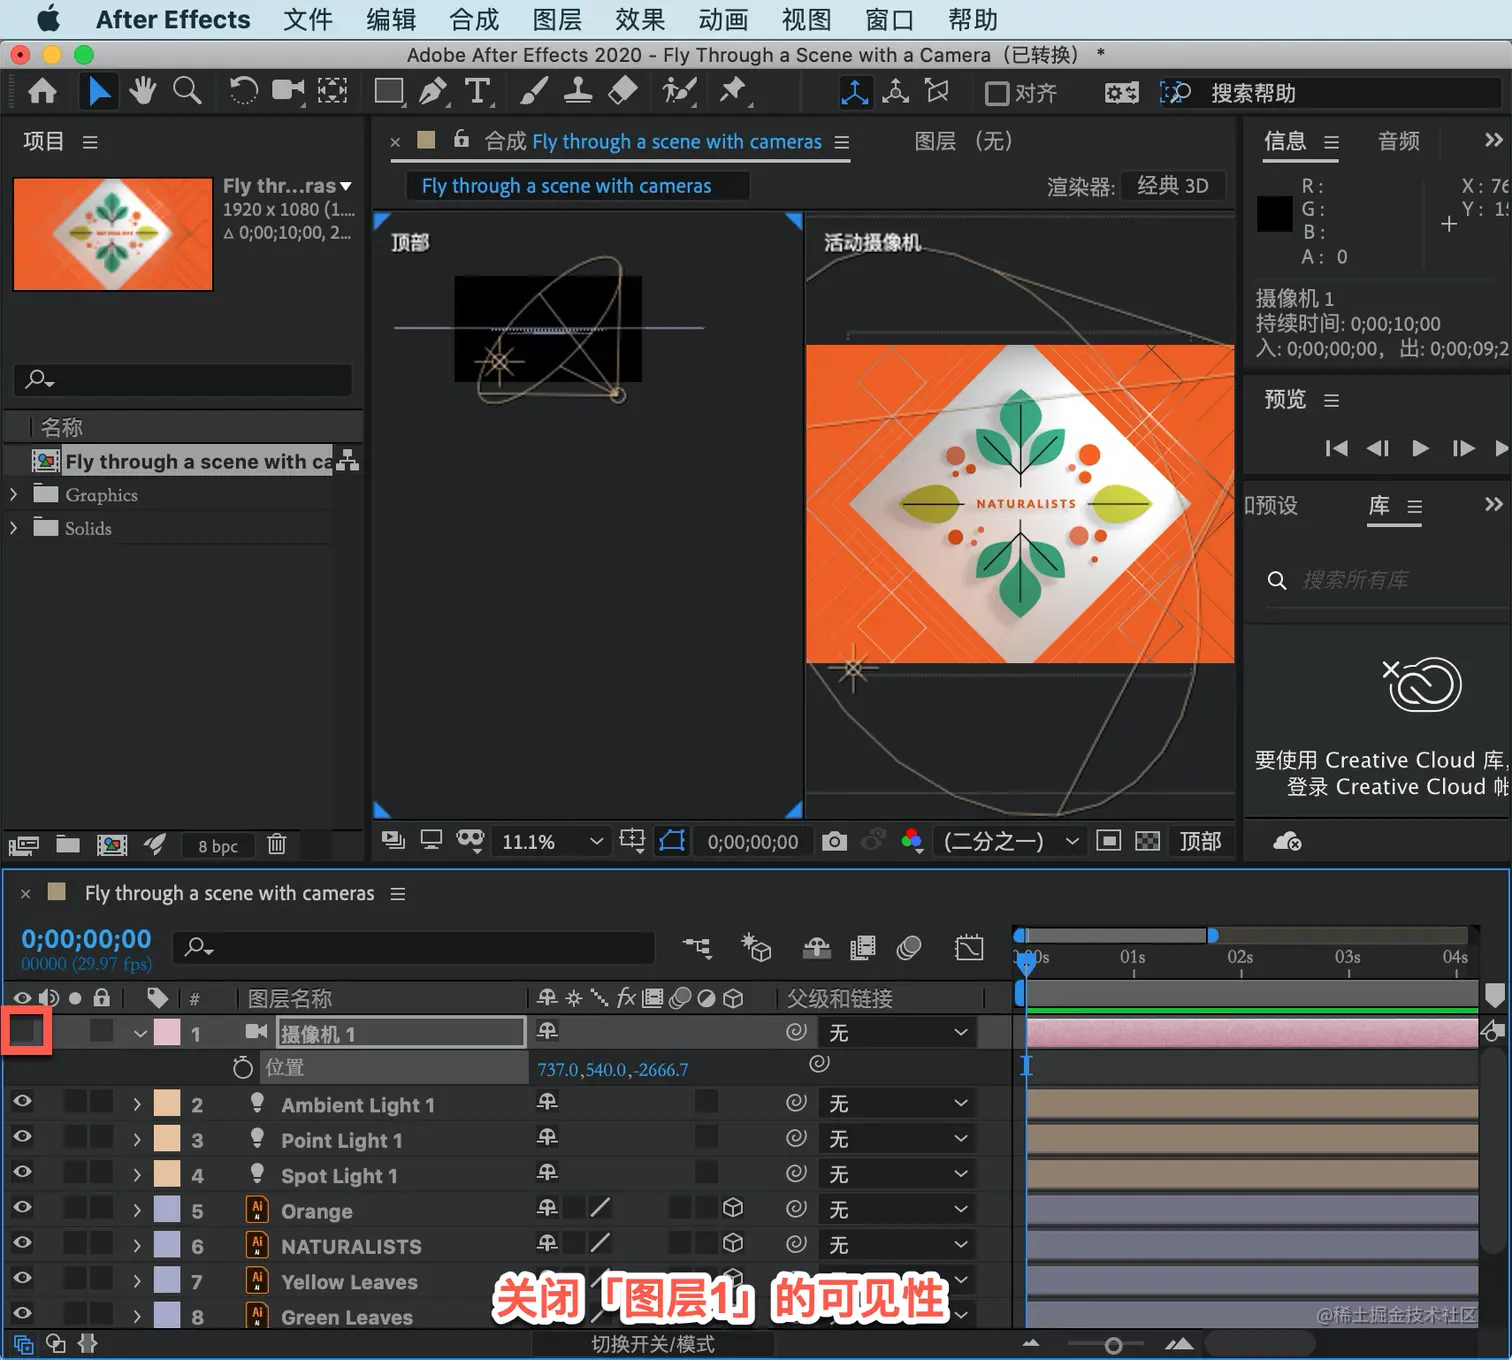This screenshot has height=1360, width=1512.
Task: Open Graph Editor icon in timeline
Action: [x=969, y=947]
